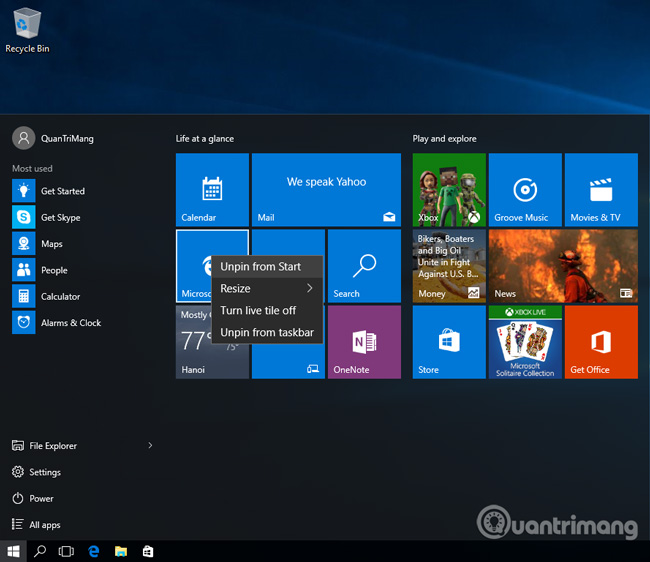The width and height of the screenshot is (650, 562).
Task: Open the Xbox tile
Action: point(449,190)
